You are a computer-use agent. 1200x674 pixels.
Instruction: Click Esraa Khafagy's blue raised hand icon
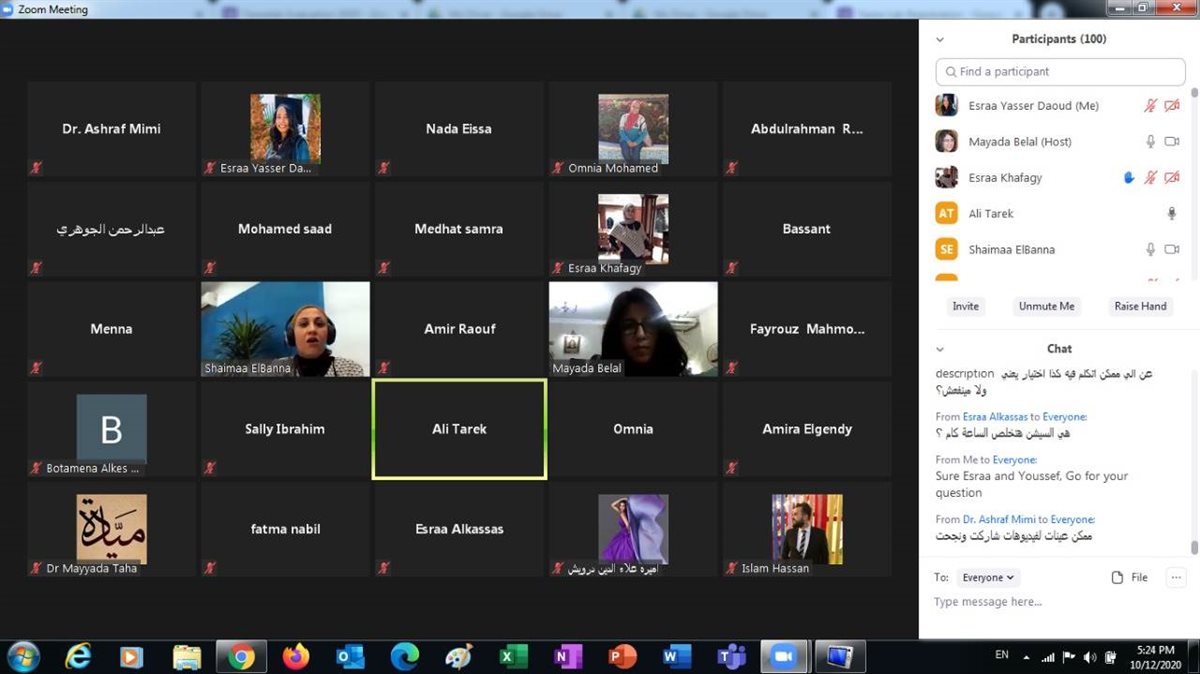click(1129, 178)
